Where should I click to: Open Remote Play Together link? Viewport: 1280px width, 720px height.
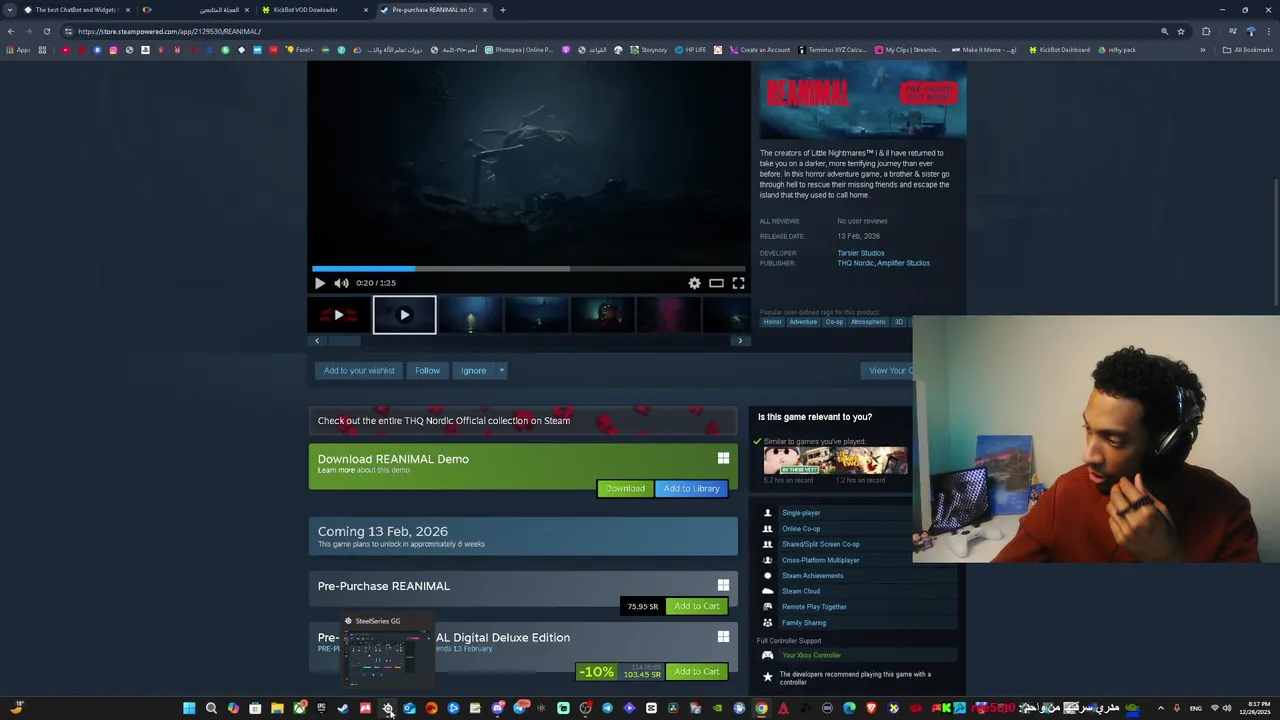(814, 607)
